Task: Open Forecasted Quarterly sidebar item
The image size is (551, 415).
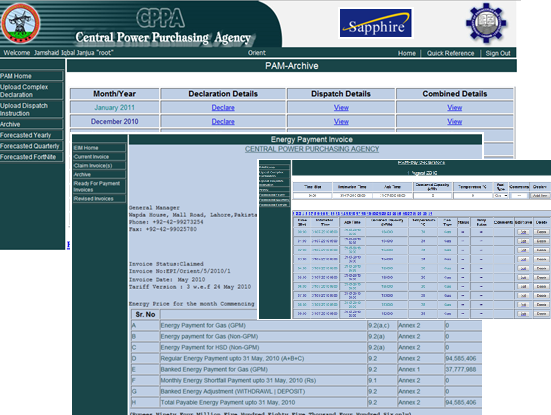Action: click(32, 146)
